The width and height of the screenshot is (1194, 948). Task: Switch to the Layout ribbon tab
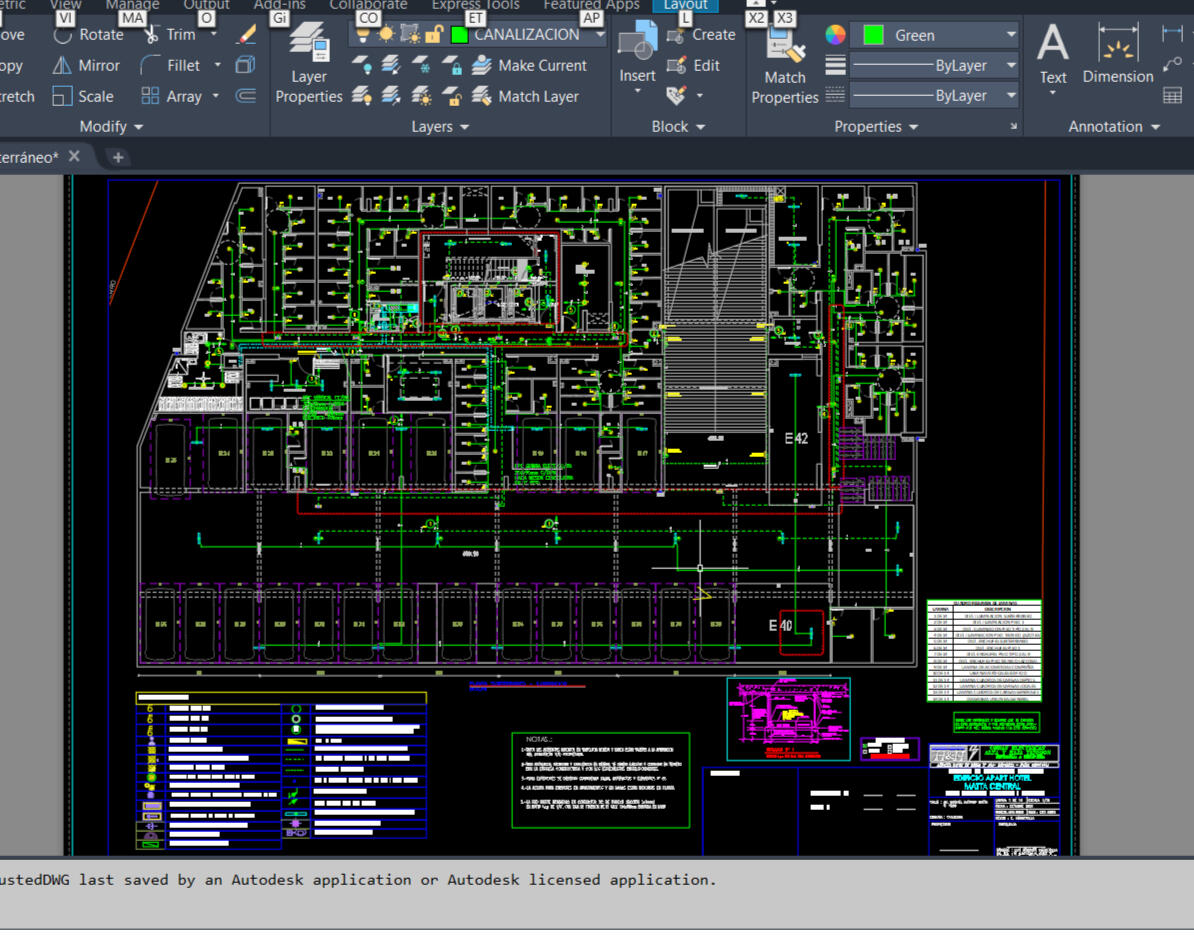tap(685, 5)
